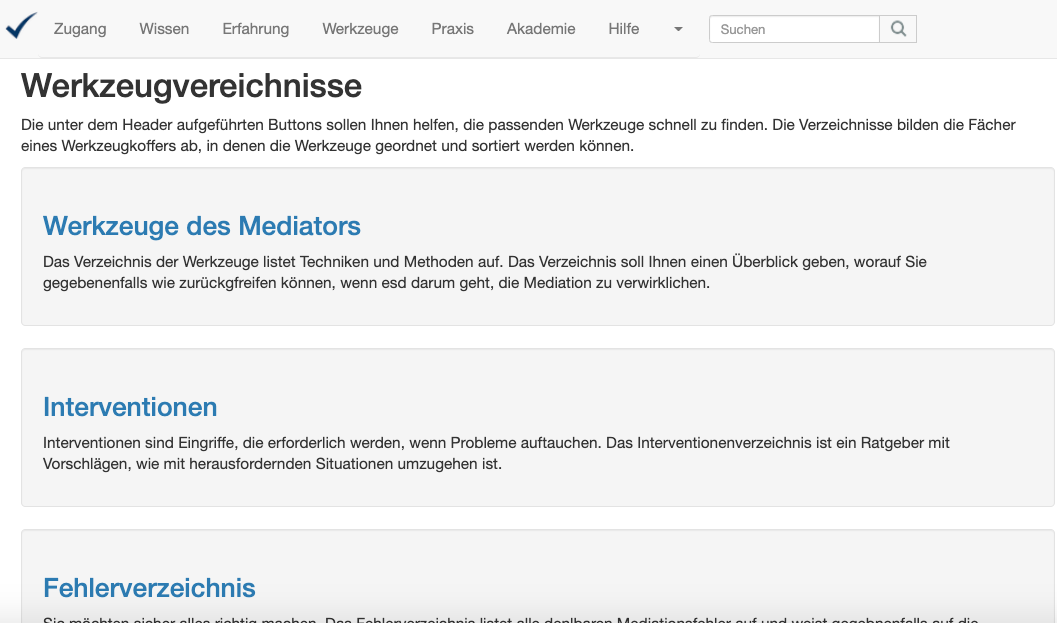Open the Akademie menu

point(541,29)
